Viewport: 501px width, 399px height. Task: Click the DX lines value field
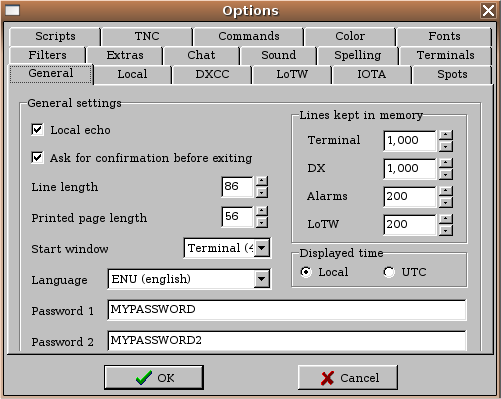410,169
